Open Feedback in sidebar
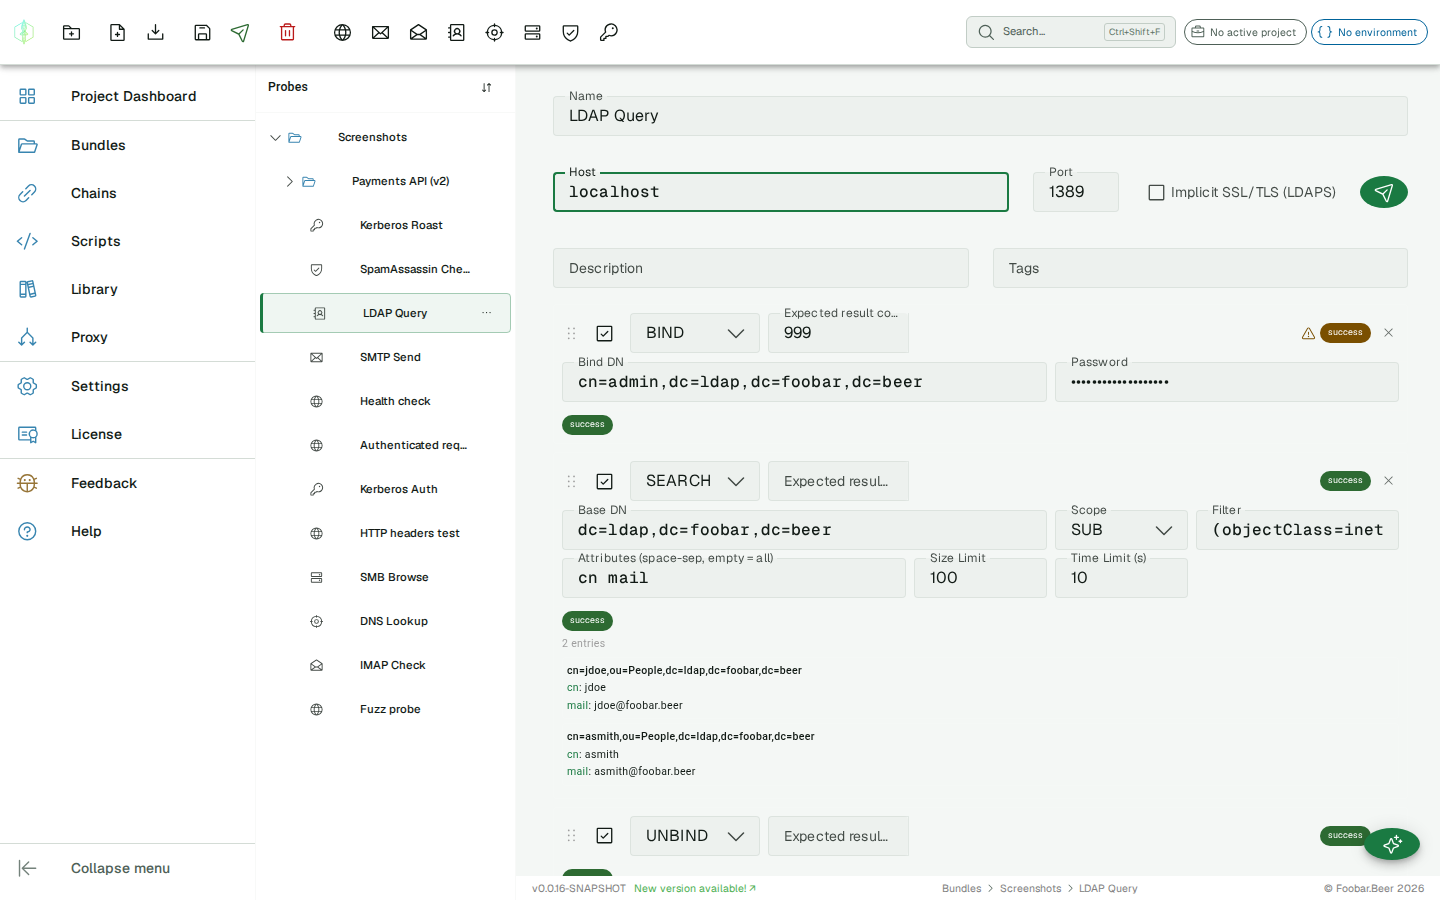This screenshot has height=900, width=1440. point(127,483)
